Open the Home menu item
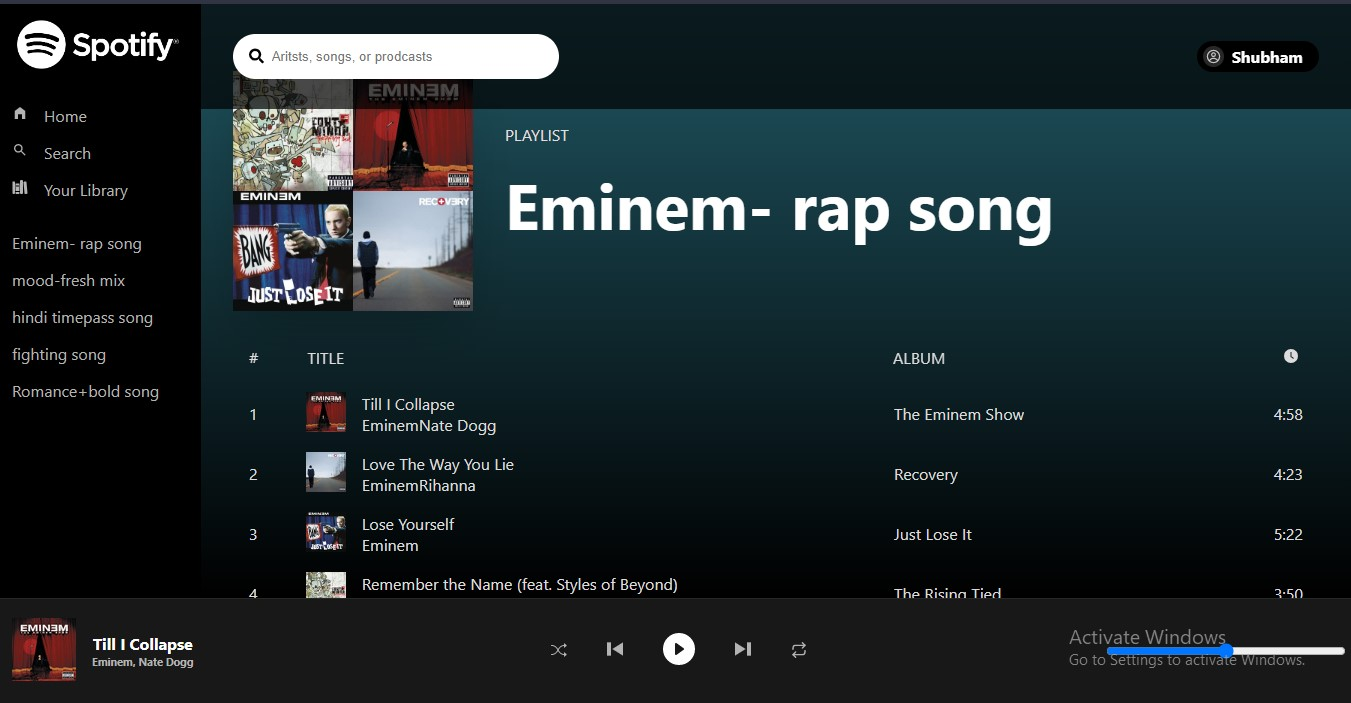The height and width of the screenshot is (703, 1351). click(65, 117)
